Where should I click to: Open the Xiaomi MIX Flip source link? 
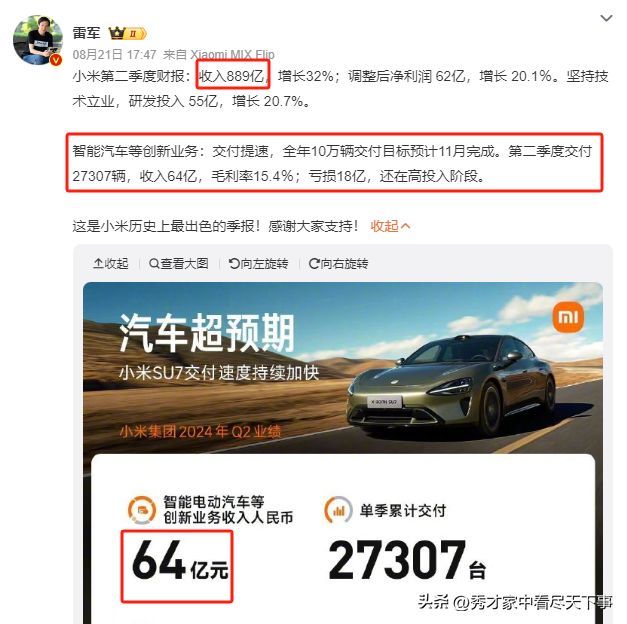pos(232,54)
